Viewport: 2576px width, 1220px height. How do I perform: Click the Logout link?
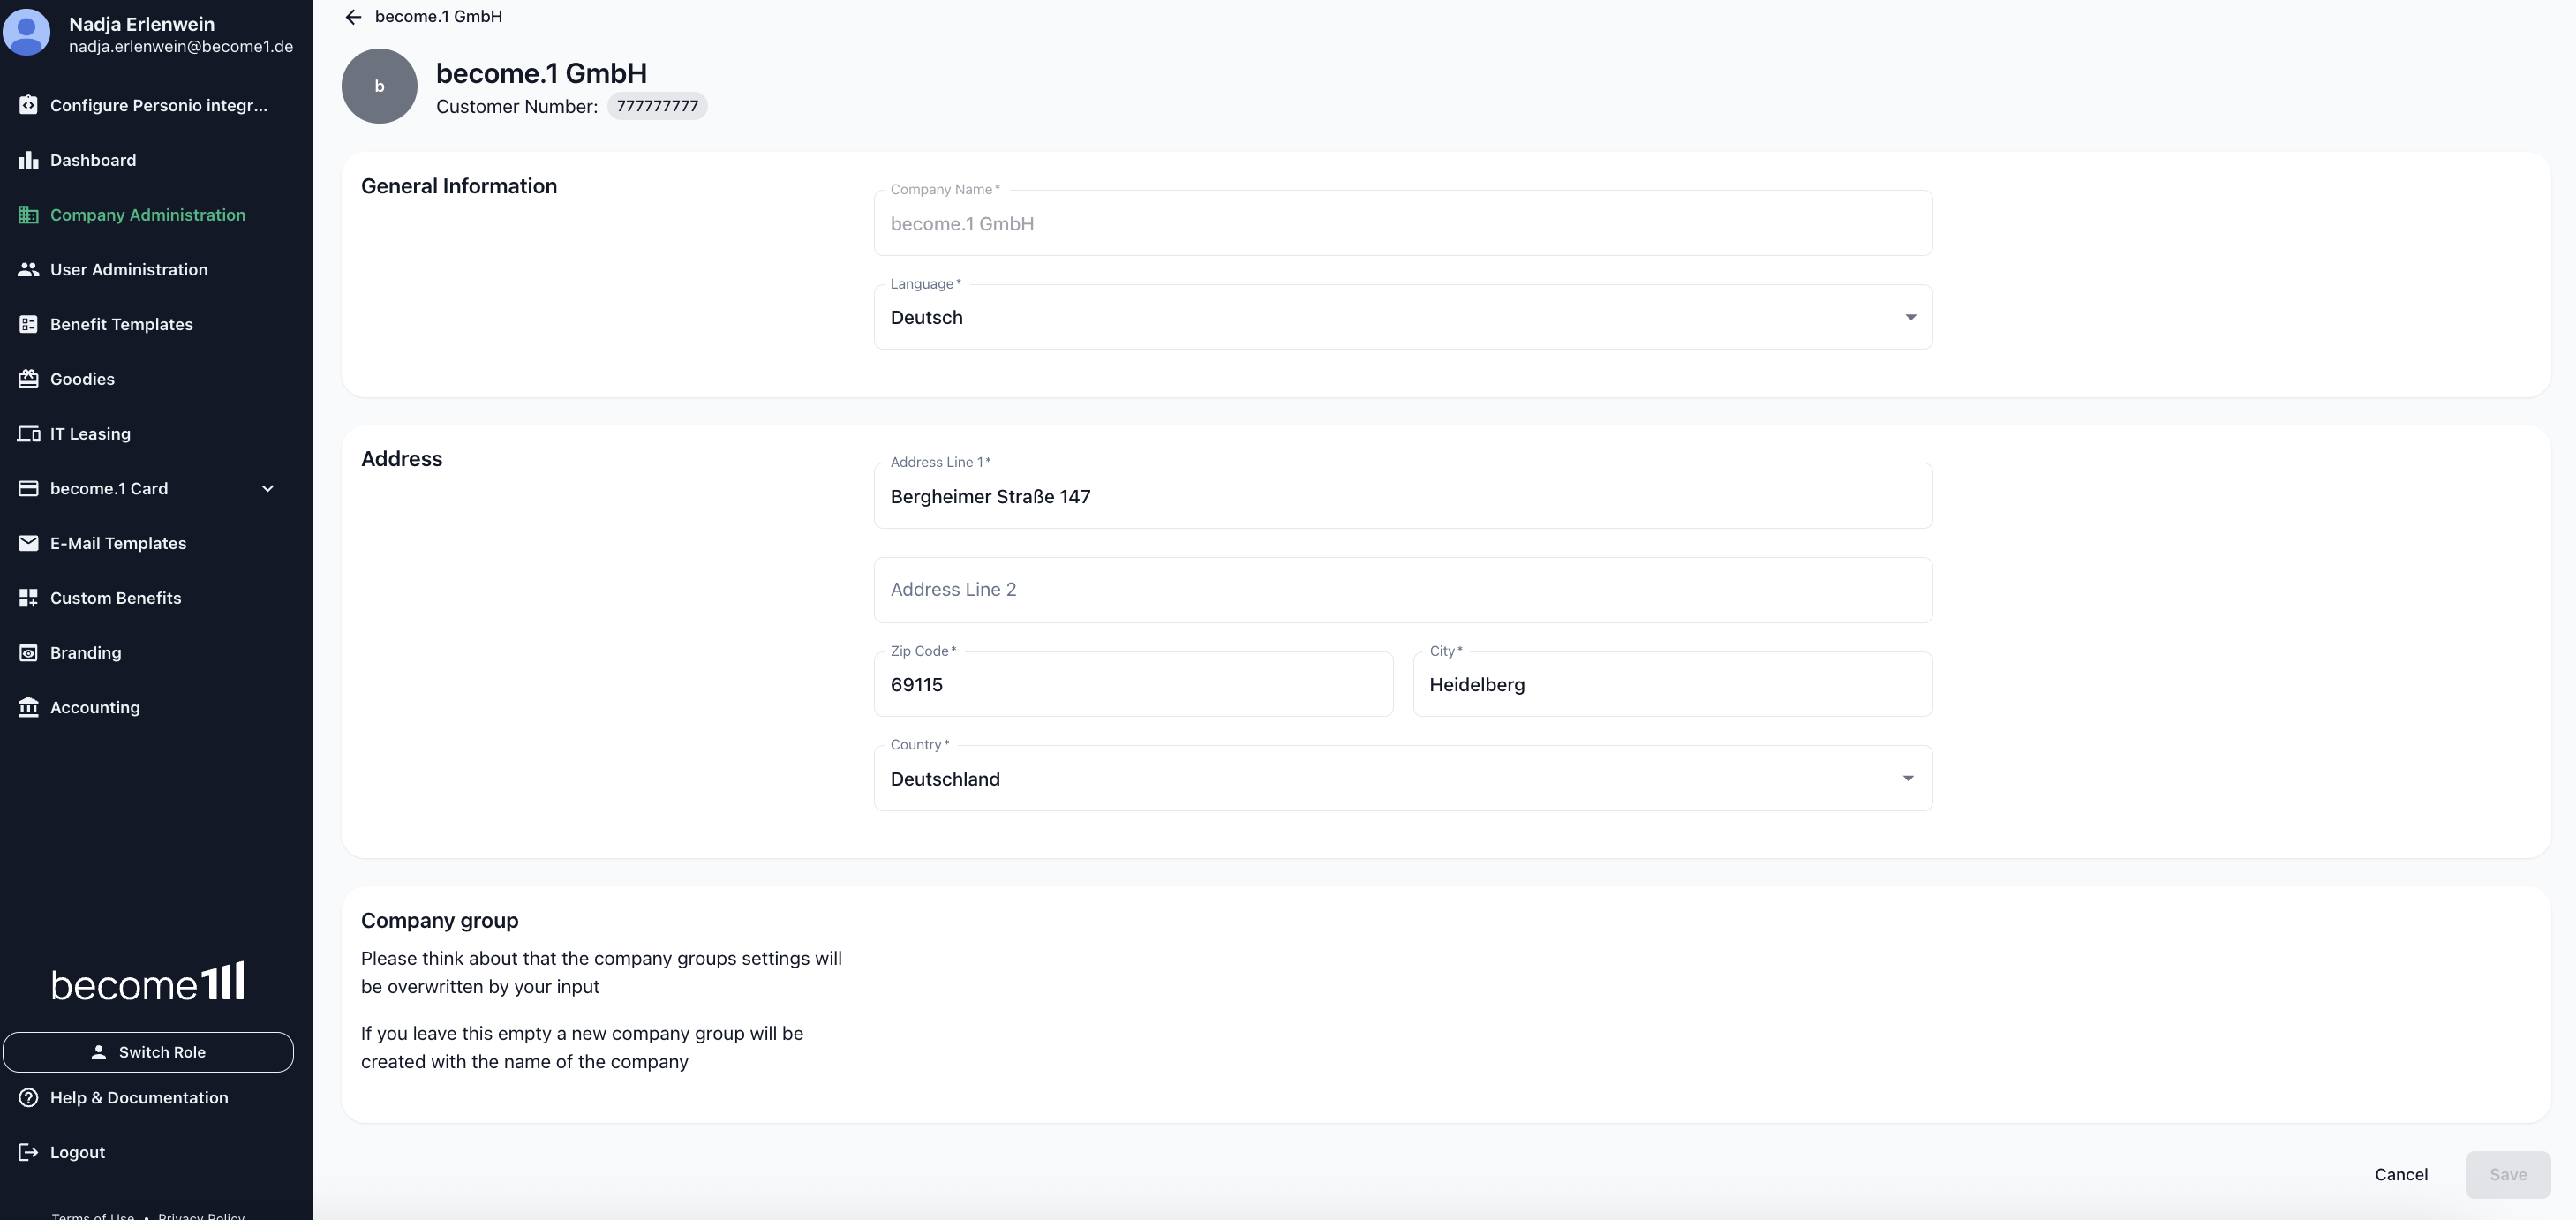pyautogui.click(x=78, y=1153)
